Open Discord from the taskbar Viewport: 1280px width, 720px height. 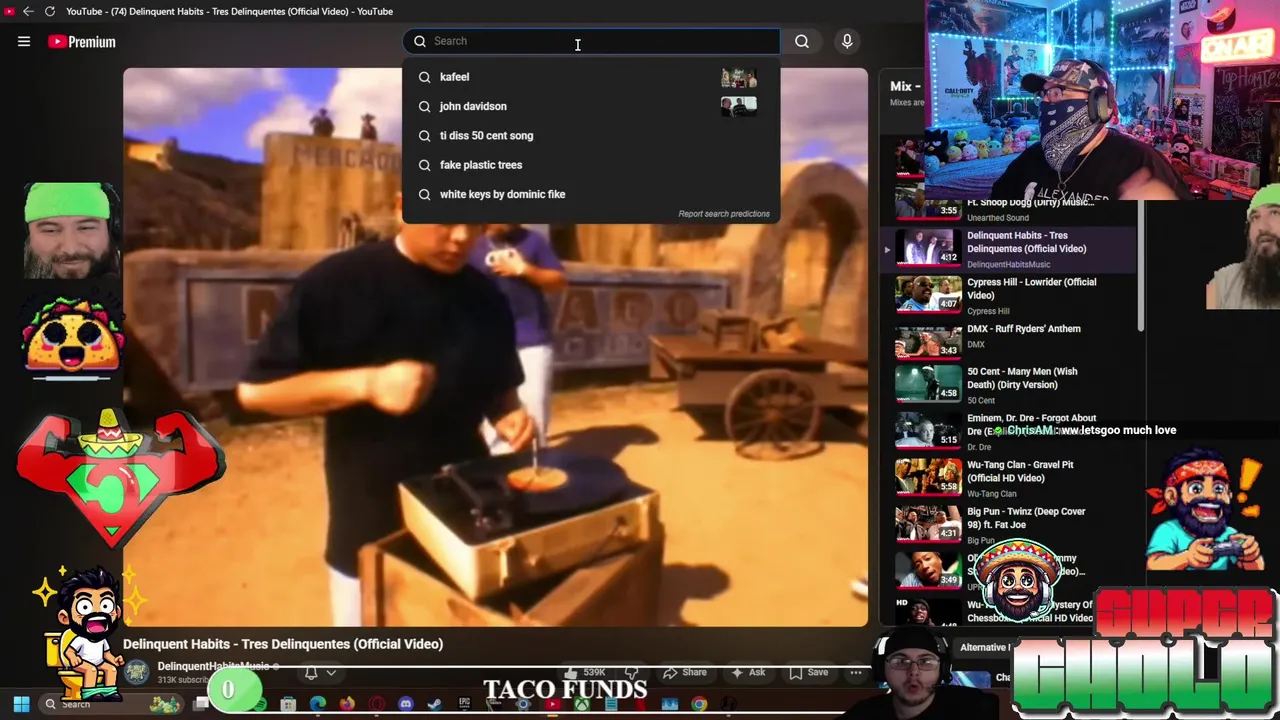[x=405, y=704]
